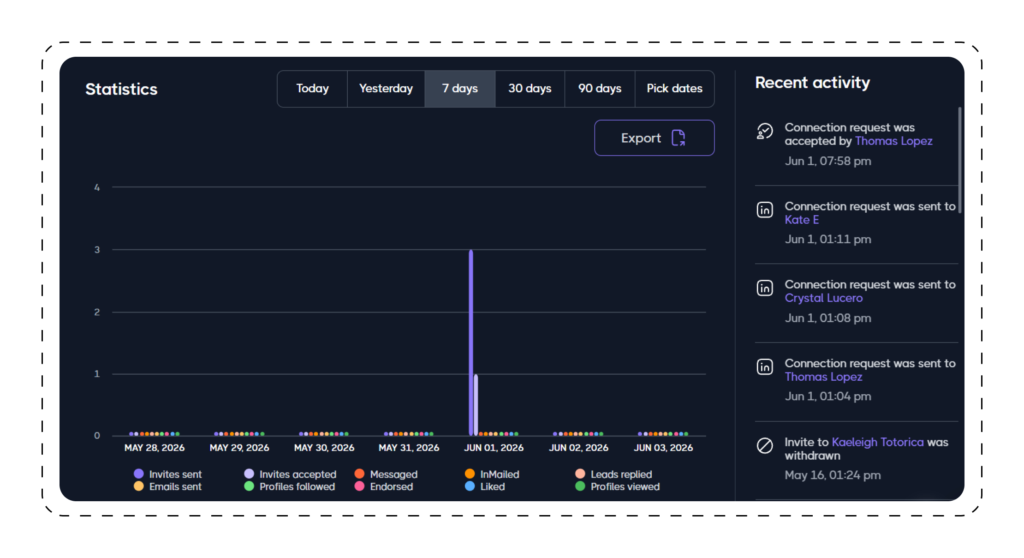This screenshot has height=558, width=1024.
Task: Open Crystal Lucero profile link
Action: [x=824, y=298]
